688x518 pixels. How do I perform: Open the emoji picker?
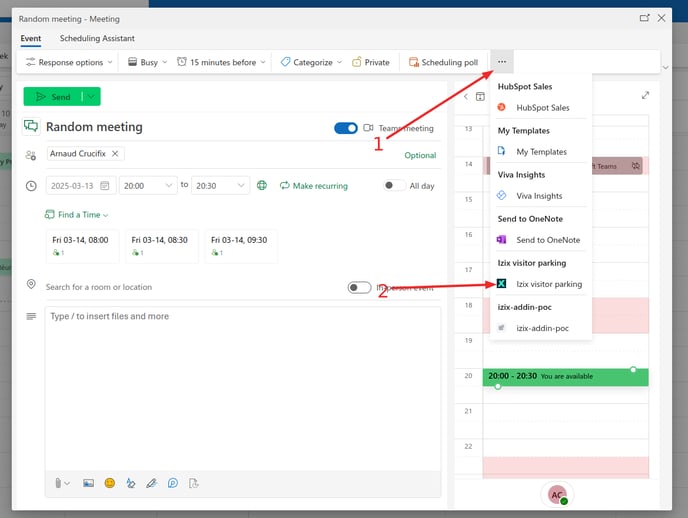(x=110, y=483)
